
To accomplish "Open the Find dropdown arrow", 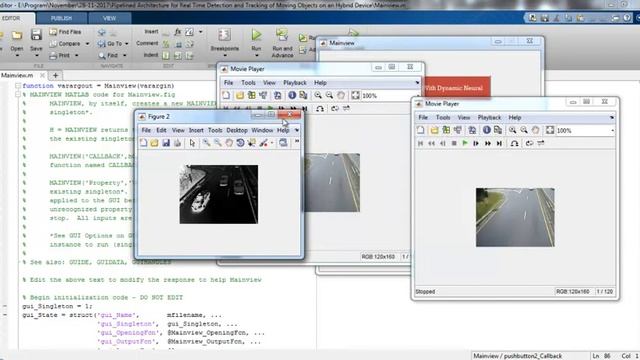I will 124,56.
